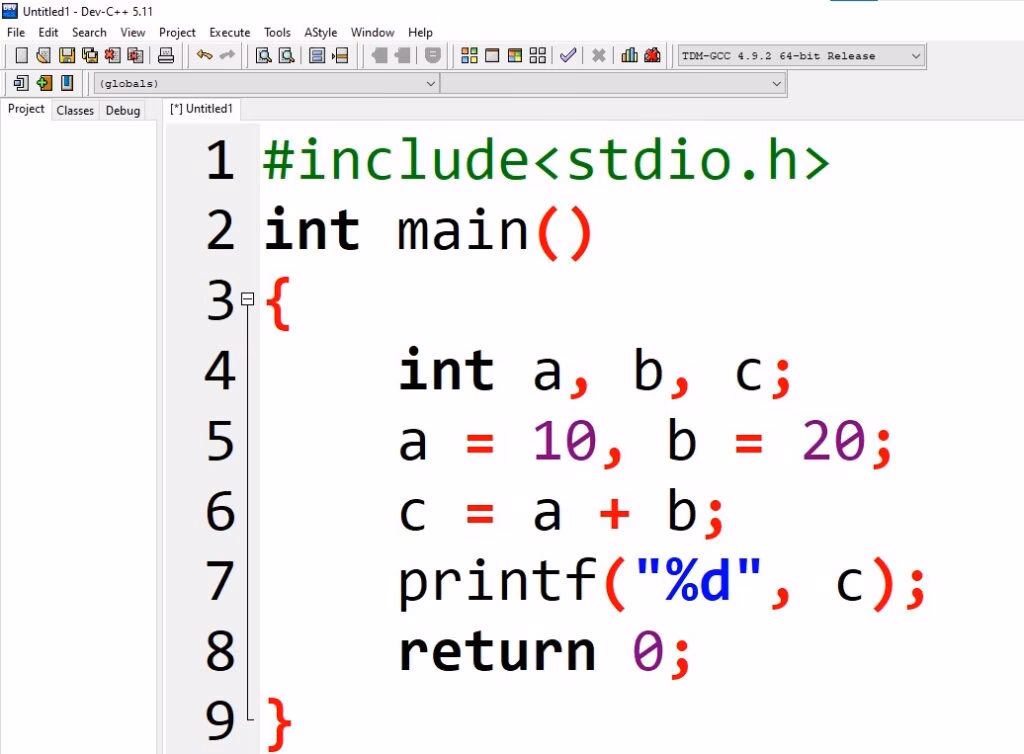The image size is (1024, 754).
Task: Open the File menu
Action: [16, 32]
